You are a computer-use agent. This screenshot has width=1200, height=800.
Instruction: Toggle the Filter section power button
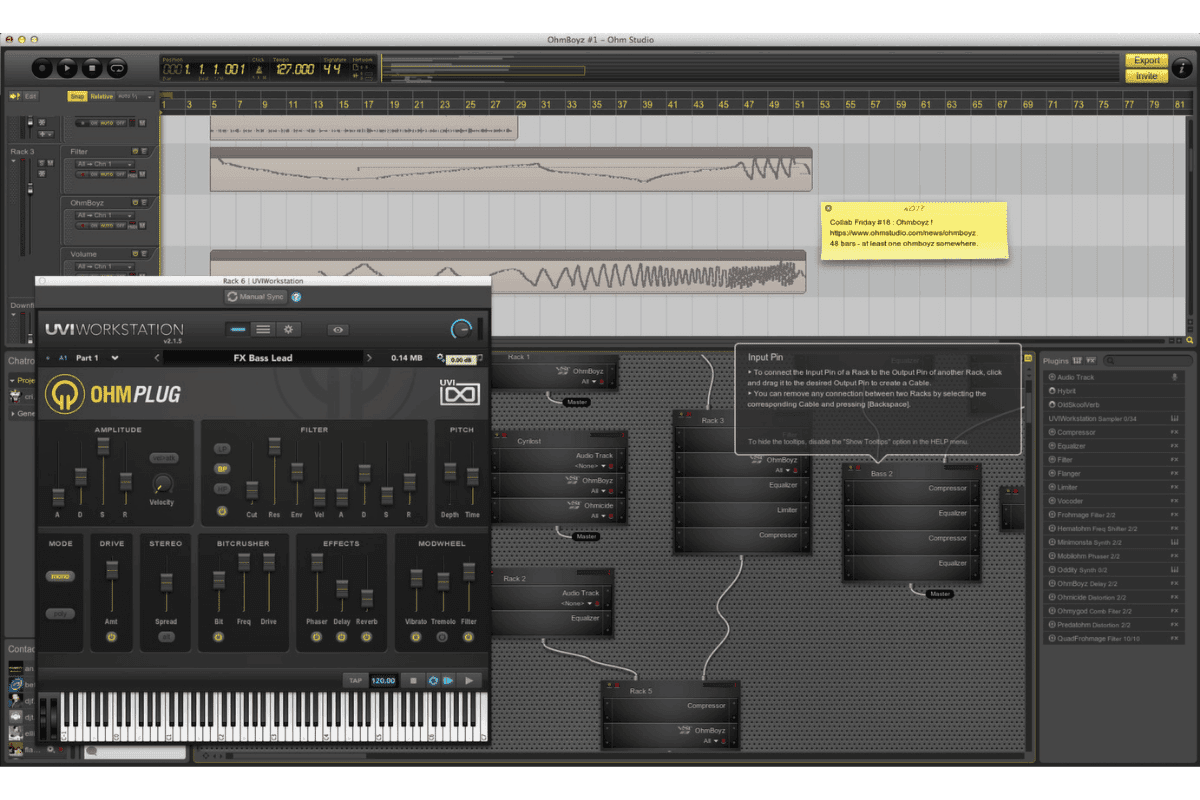click(x=222, y=511)
